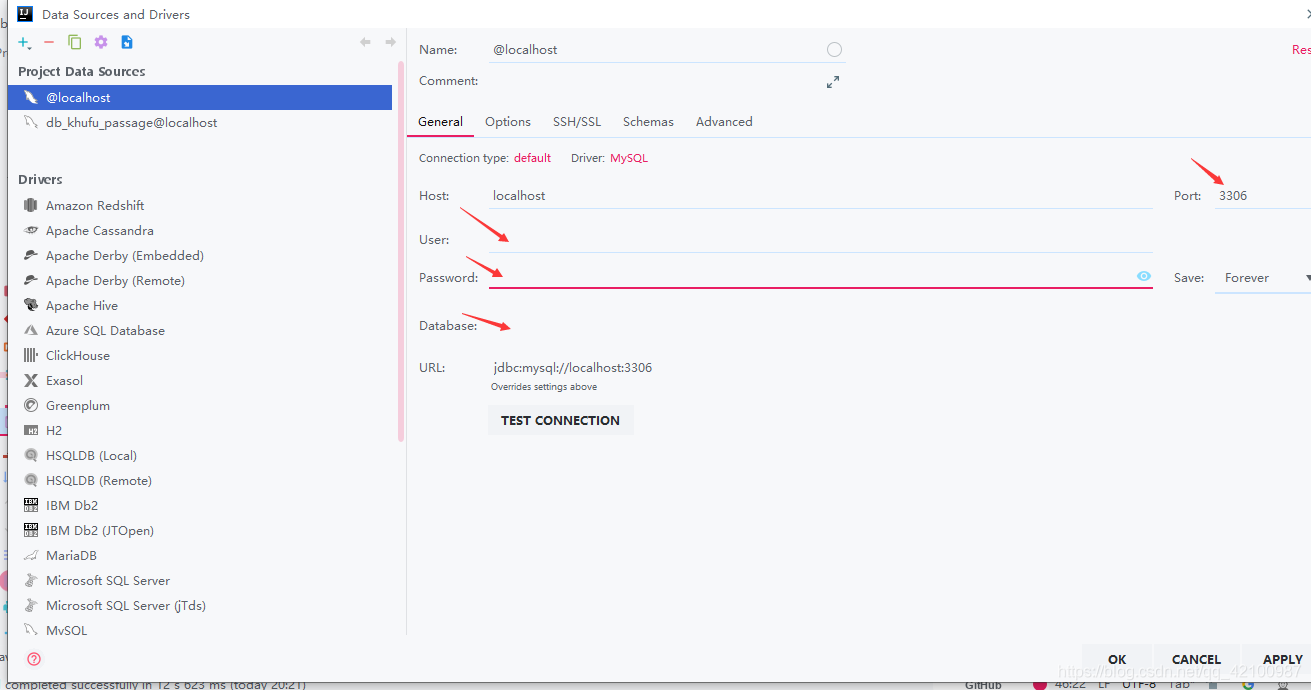Image resolution: width=1311 pixels, height=690 pixels.
Task: Click the Reset link at top right
Action: tap(1301, 50)
